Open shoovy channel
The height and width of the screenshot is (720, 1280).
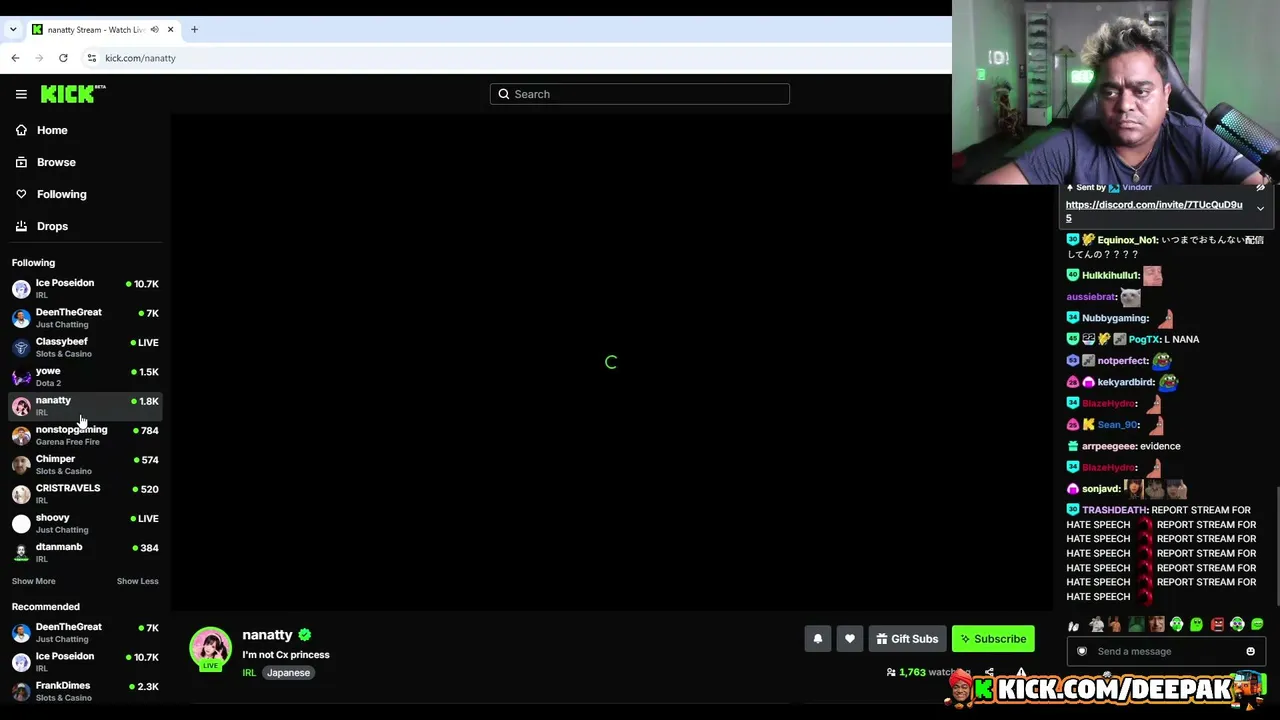tap(86, 523)
